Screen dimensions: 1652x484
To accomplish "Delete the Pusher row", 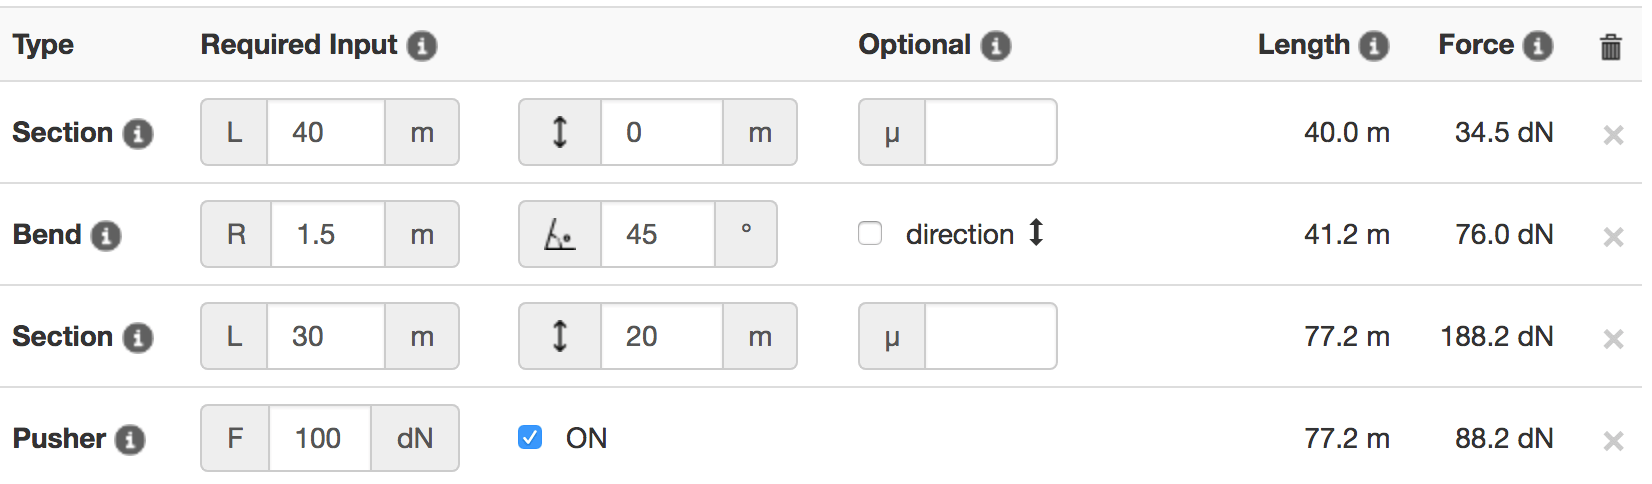I will 1613,441.
